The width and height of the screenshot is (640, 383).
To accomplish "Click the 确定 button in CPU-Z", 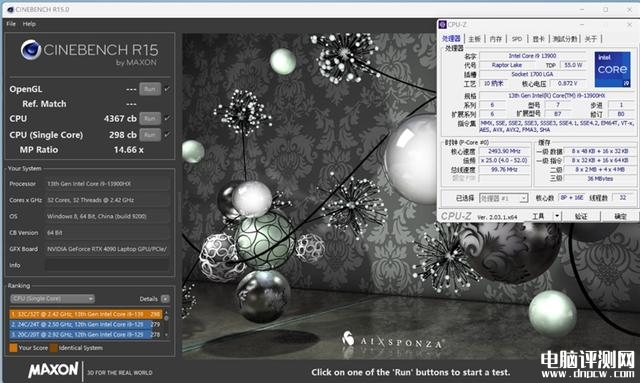I will pos(620,216).
